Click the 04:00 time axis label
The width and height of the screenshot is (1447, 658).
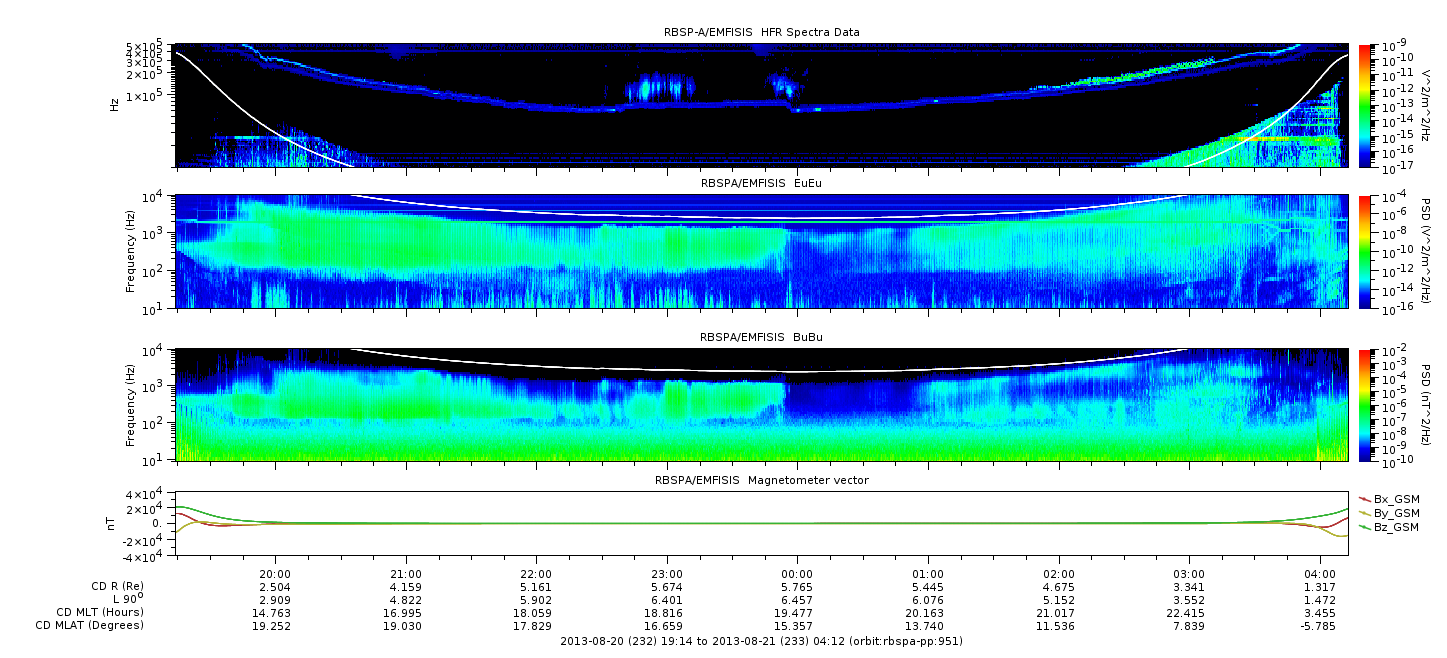click(1320, 574)
